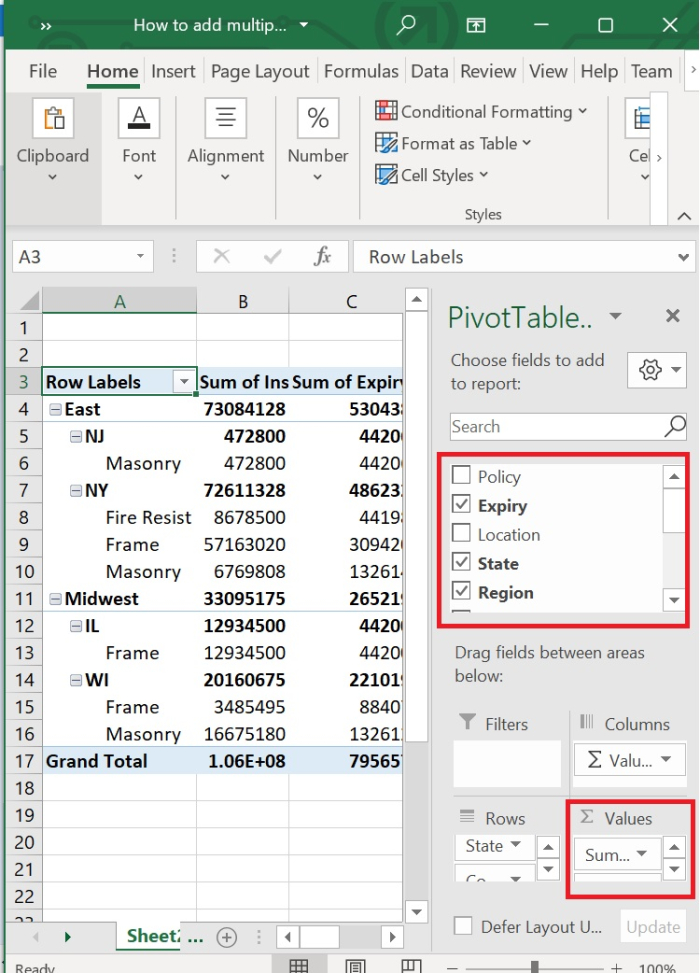The height and width of the screenshot is (973, 700).
Task: Uncheck the Expiry field checkbox
Action: [x=461, y=506]
